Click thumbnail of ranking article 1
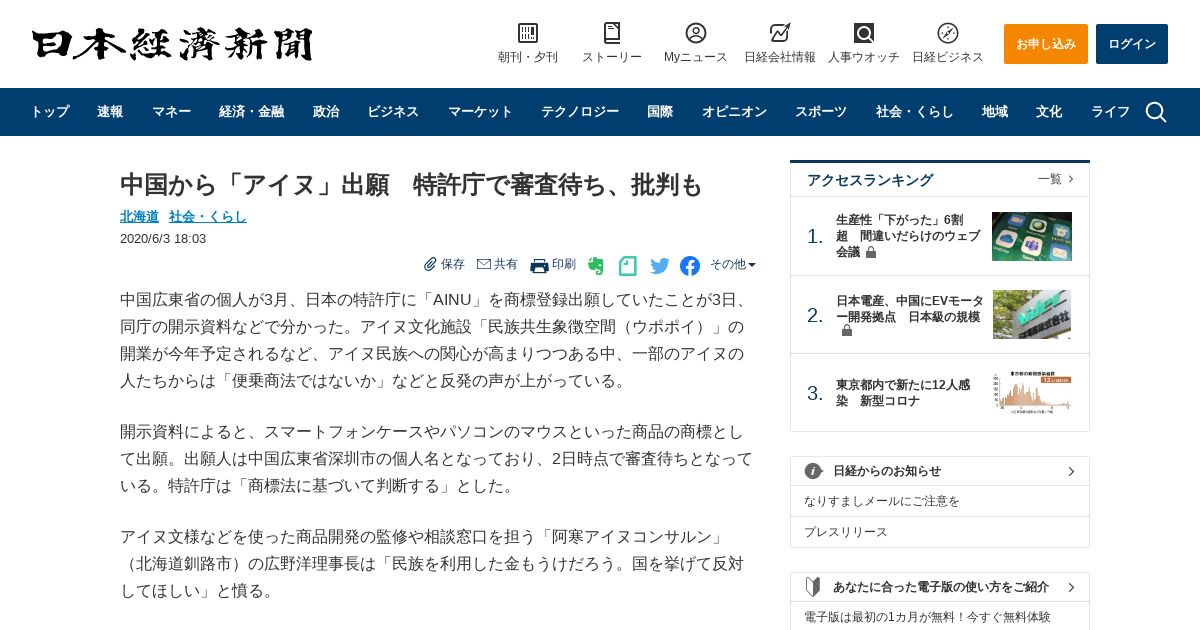Viewport: 1200px width, 630px height. coord(1032,236)
